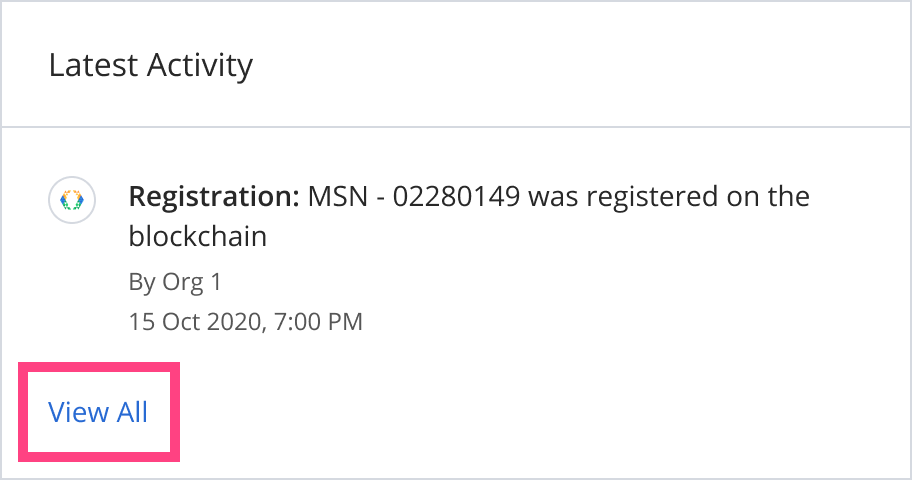Screen dimensions: 912x480
Task: Open the View All link
Action: point(98,412)
